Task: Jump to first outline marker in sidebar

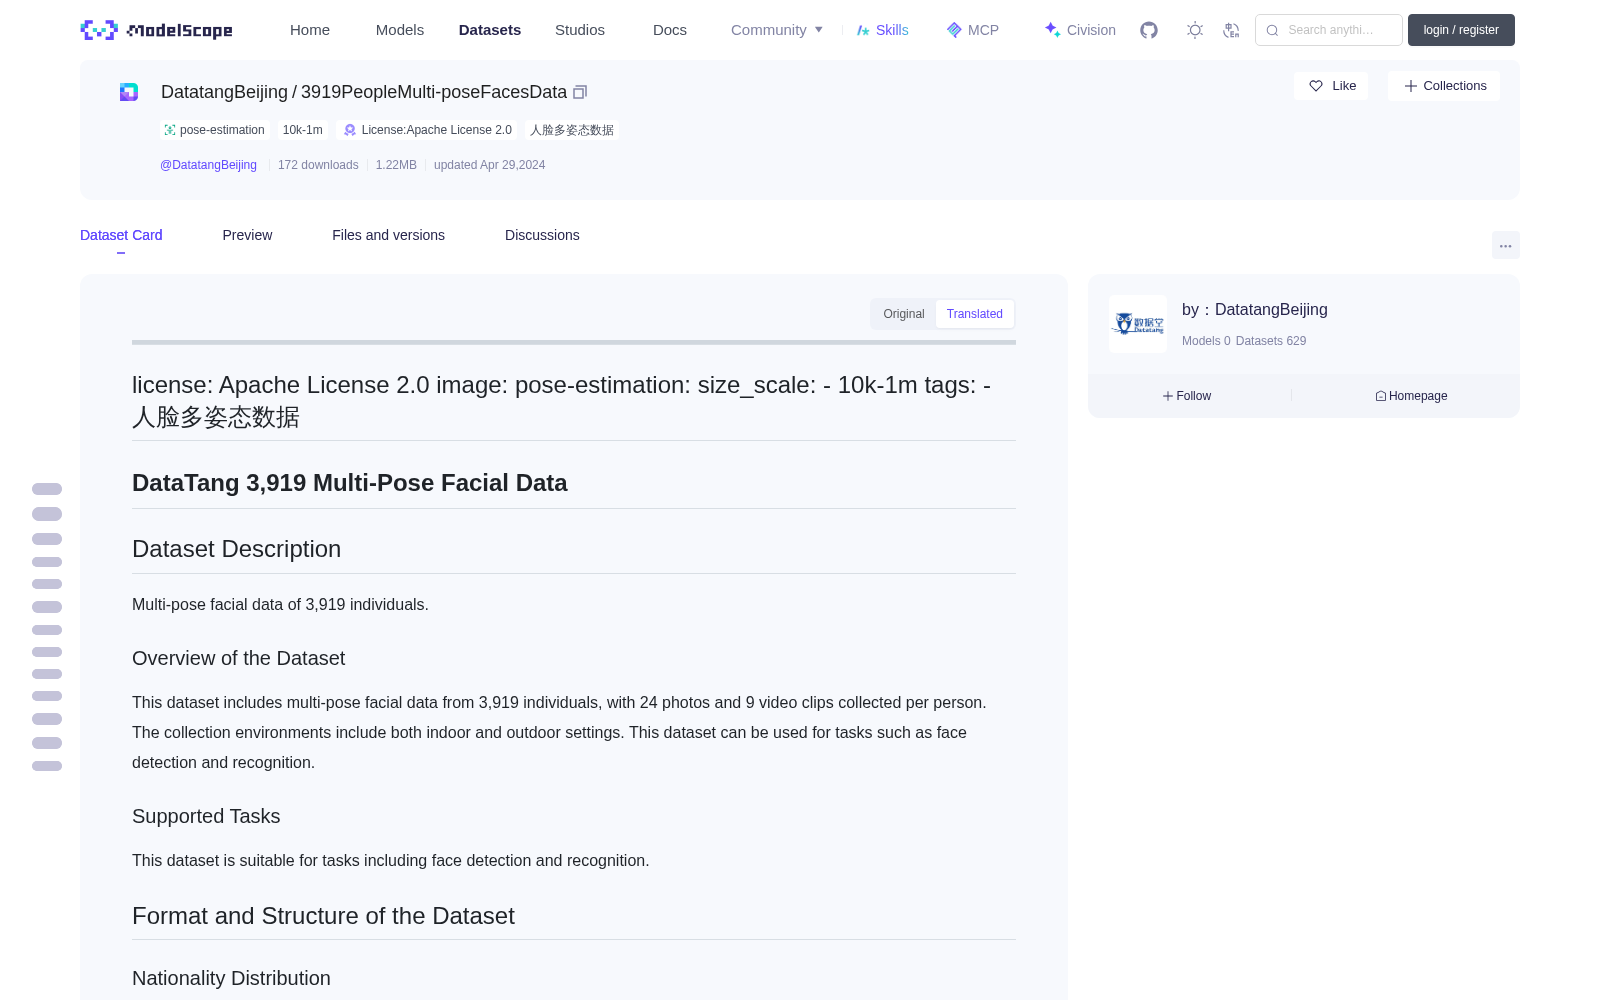Action: [x=47, y=489]
